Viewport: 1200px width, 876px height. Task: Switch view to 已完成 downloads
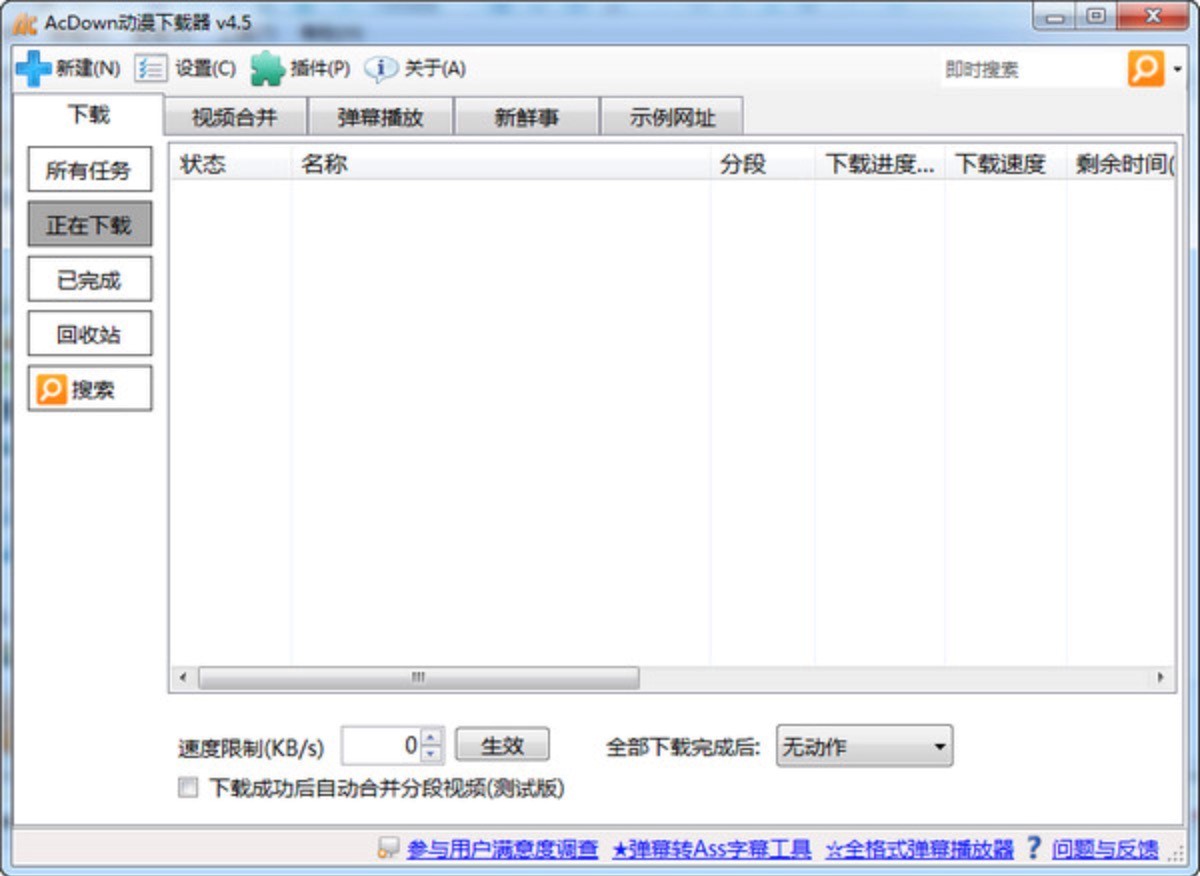(x=89, y=278)
